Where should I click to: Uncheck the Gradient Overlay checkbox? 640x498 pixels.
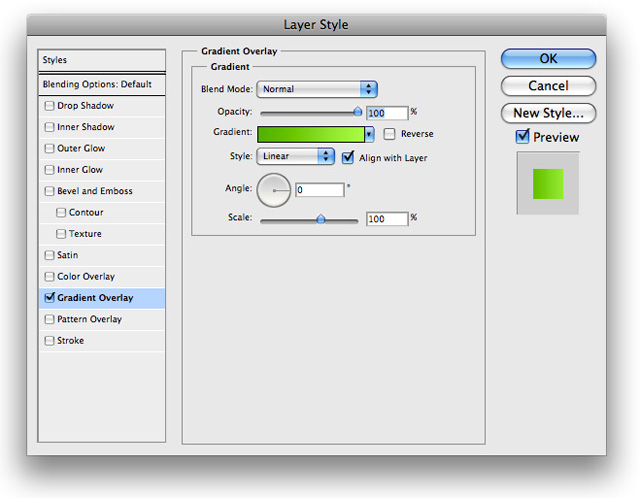[x=49, y=298]
